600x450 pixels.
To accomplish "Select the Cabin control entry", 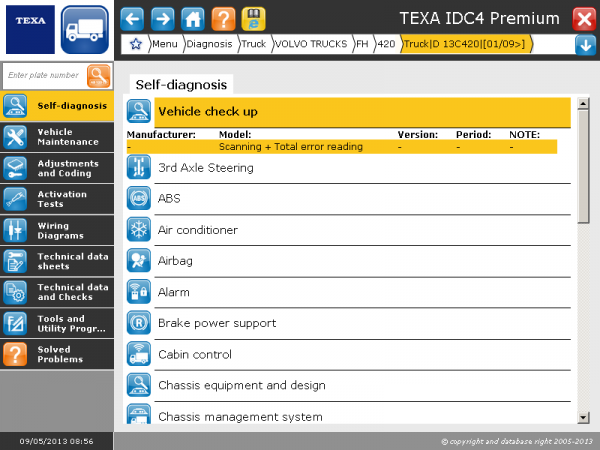I will pyautogui.click(x=362, y=355).
